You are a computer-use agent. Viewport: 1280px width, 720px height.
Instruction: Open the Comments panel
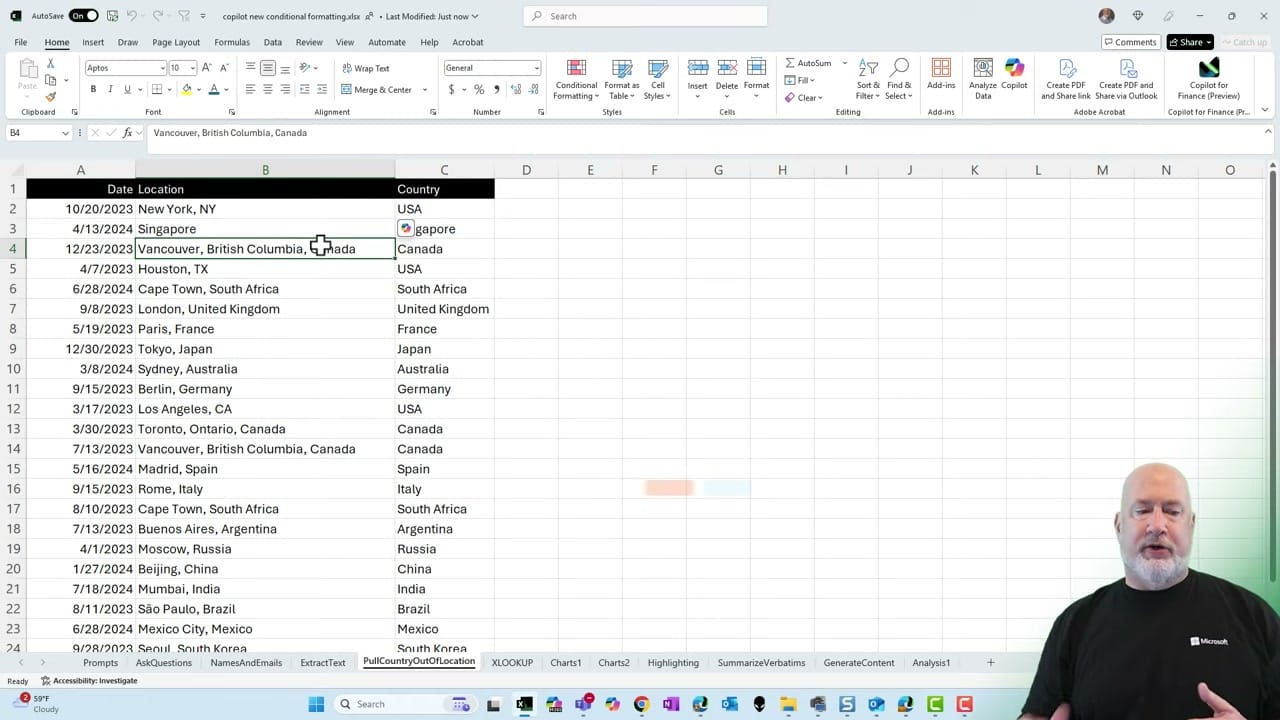point(1131,42)
